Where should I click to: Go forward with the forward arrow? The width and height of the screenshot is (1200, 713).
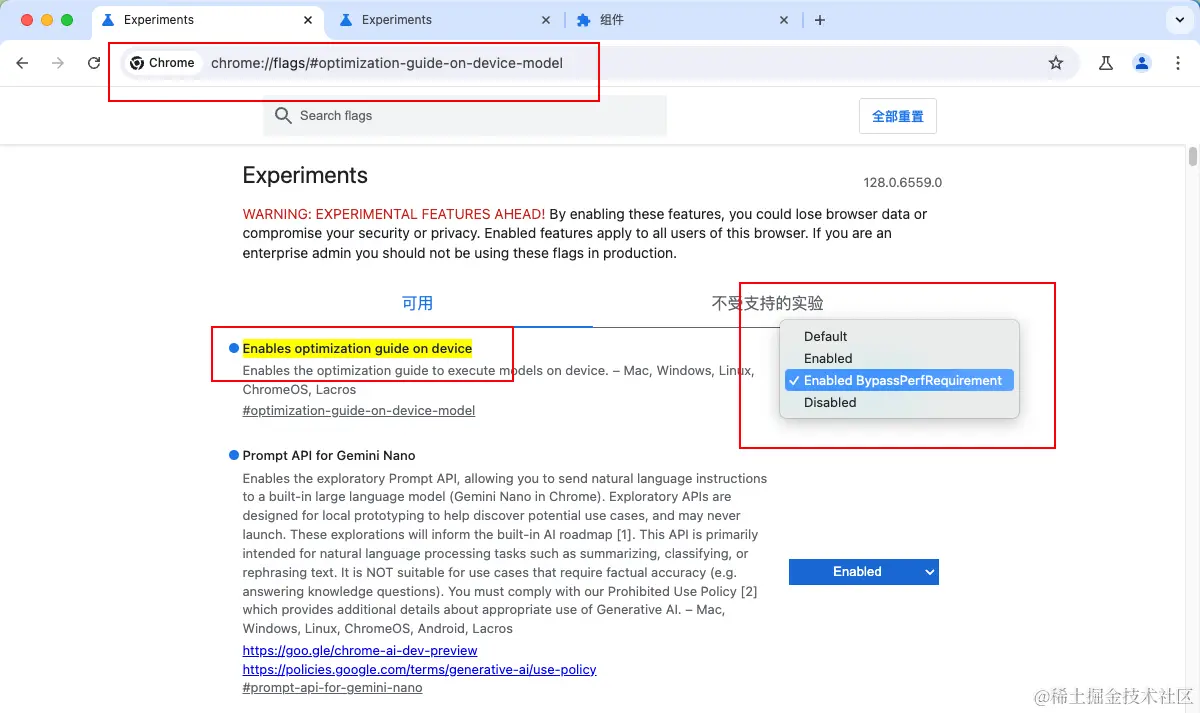point(58,63)
